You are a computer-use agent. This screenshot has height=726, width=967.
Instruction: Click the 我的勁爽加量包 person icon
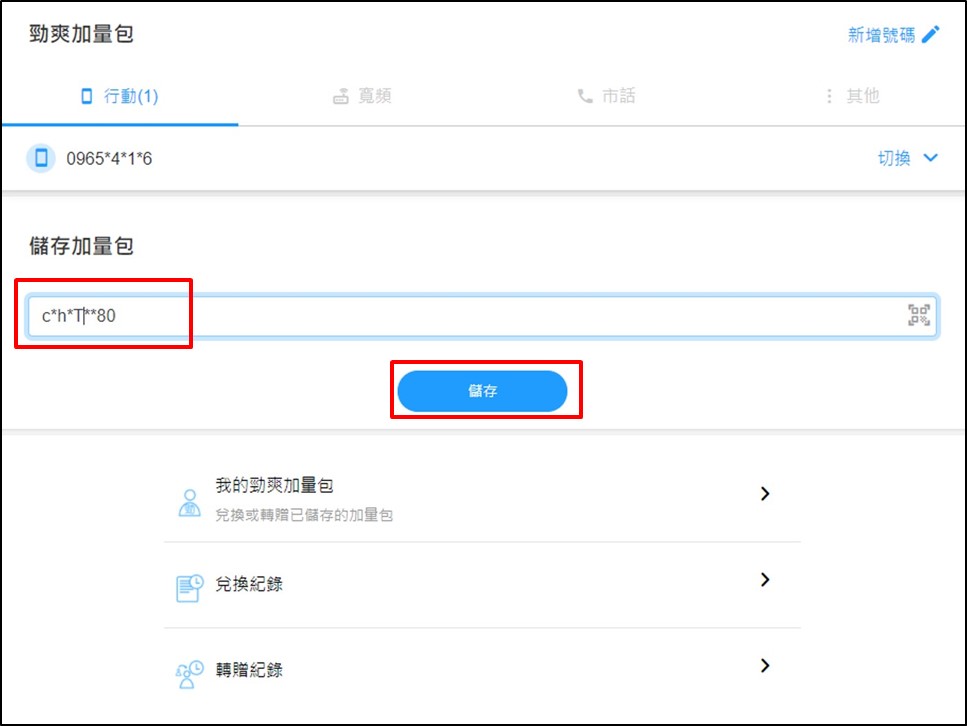(189, 501)
